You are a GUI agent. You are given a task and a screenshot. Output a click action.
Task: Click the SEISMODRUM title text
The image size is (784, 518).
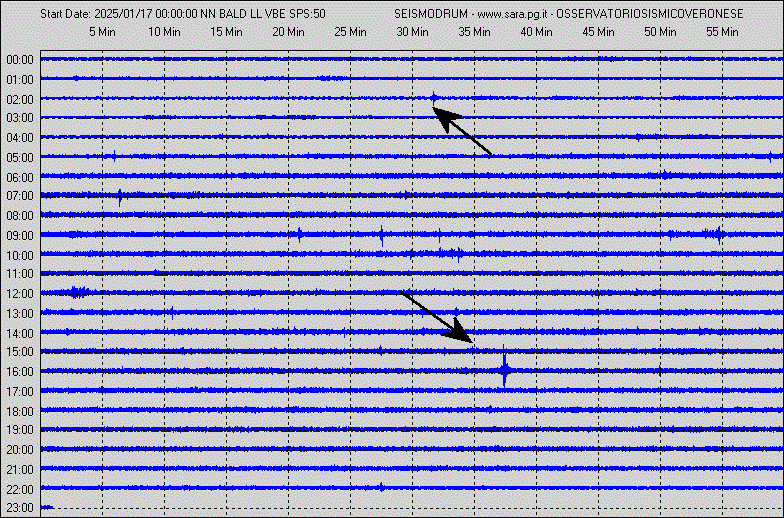431,14
